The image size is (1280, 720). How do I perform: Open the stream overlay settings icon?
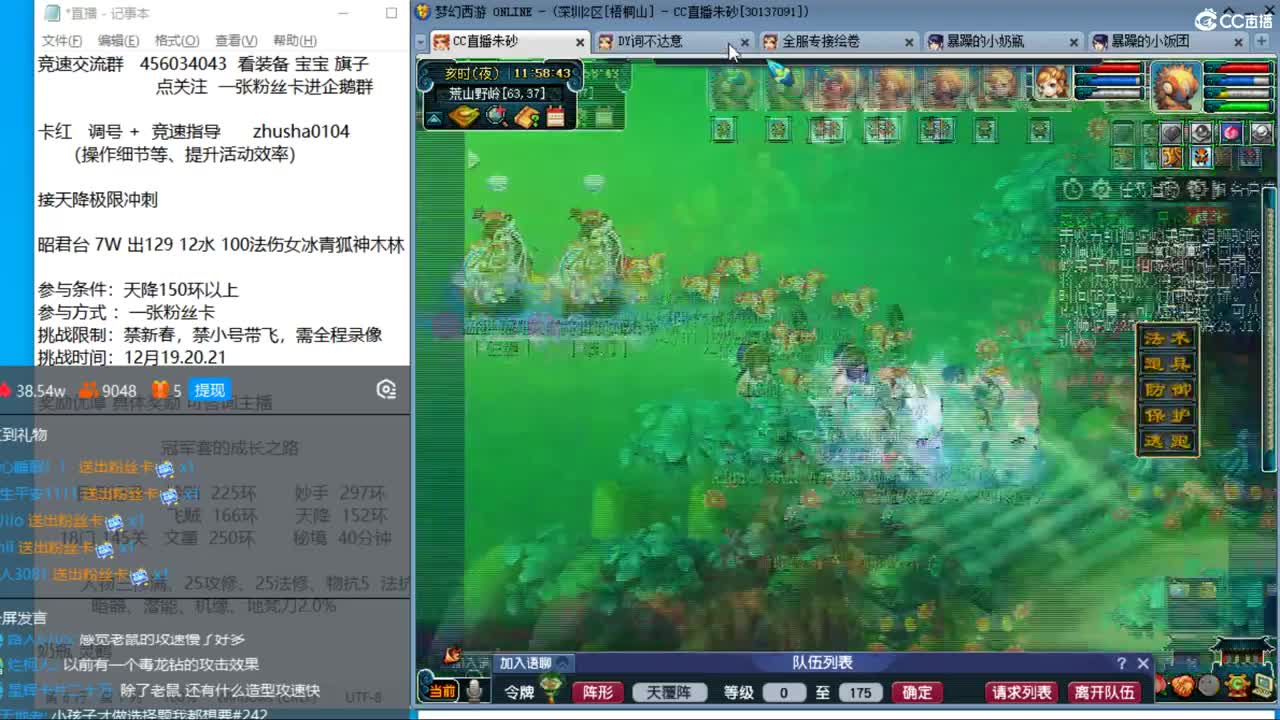click(386, 390)
